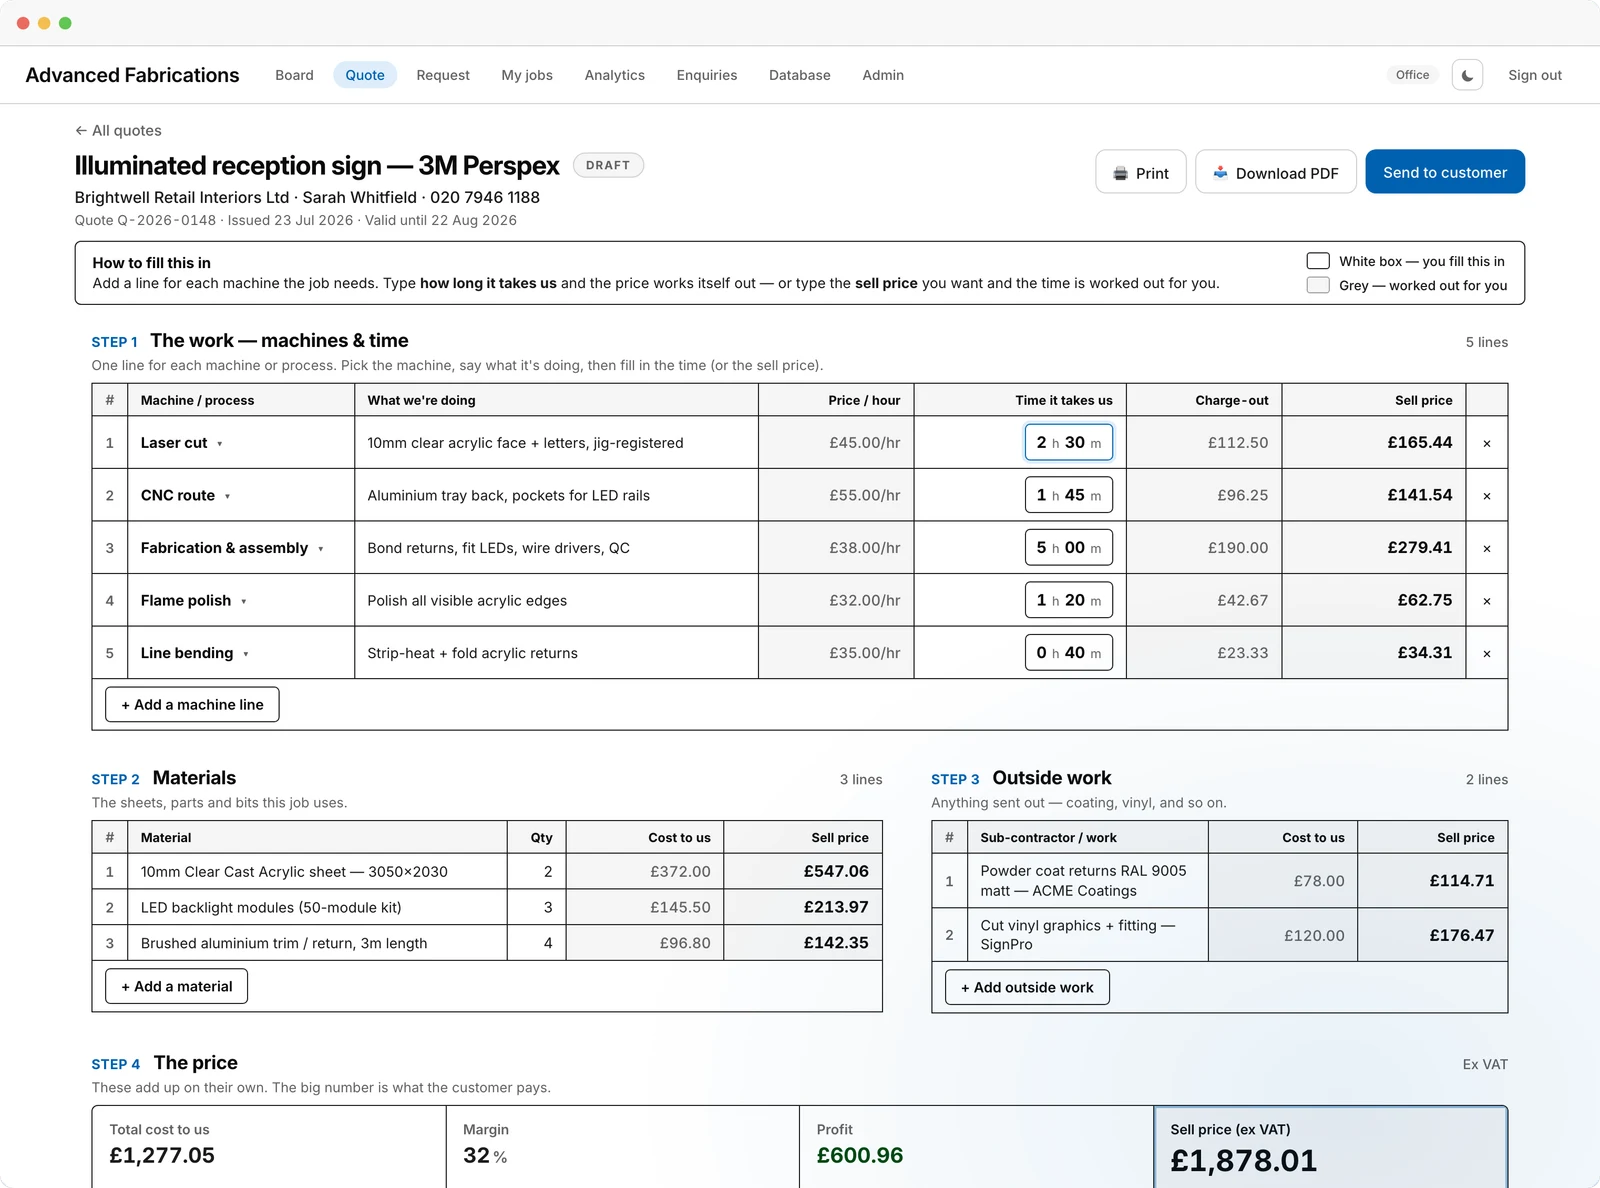Click the Print button
This screenshot has width=1600, height=1188.
coord(1141,172)
